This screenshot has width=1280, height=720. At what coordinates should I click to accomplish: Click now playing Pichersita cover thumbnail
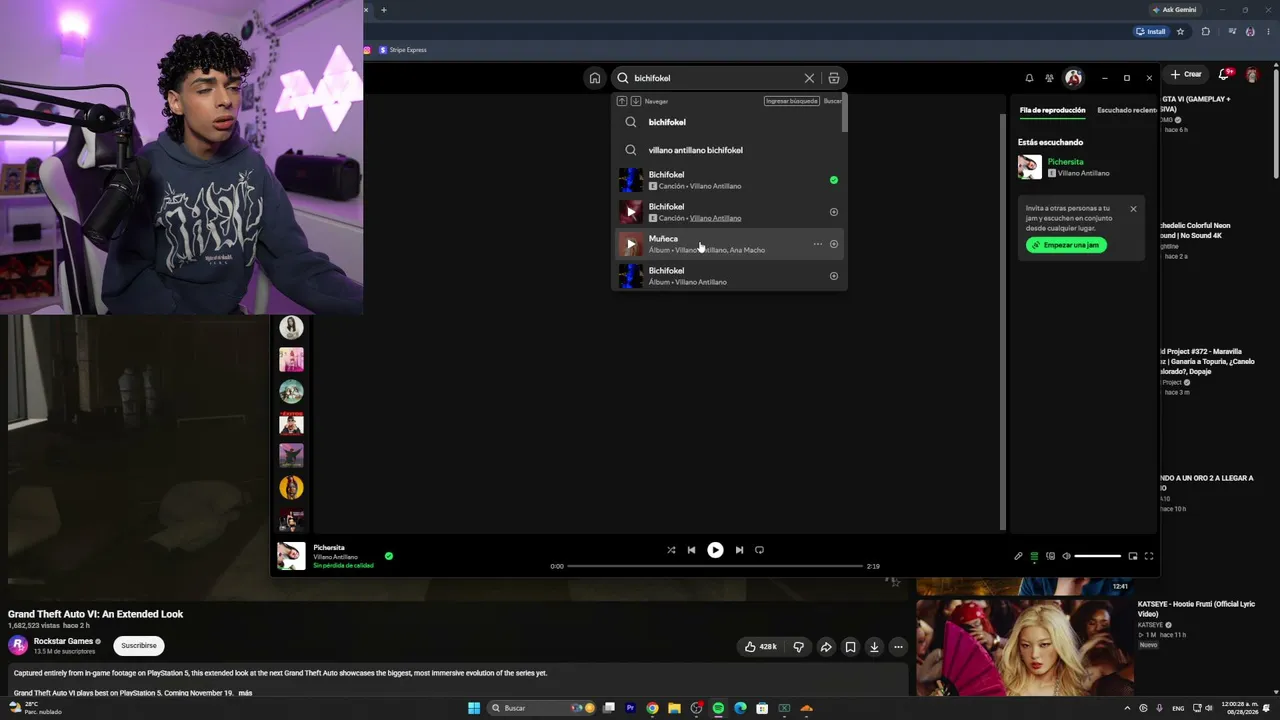pyautogui.click(x=291, y=556)
